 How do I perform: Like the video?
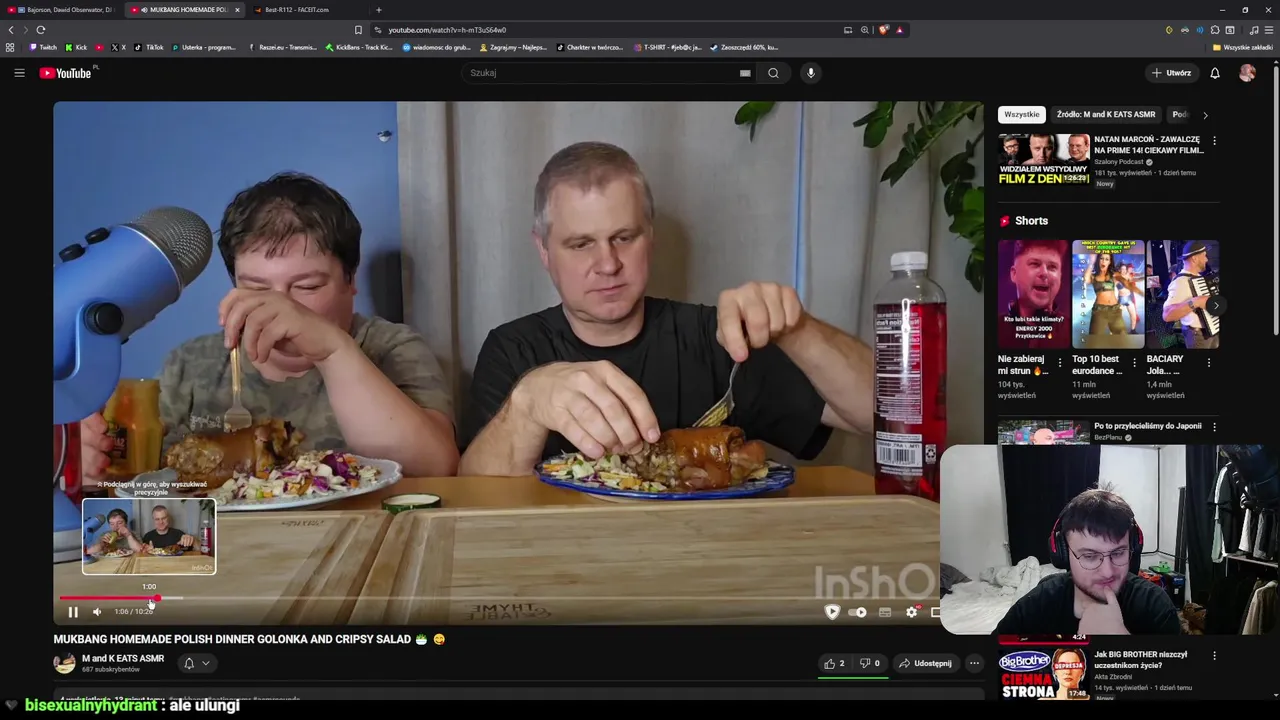pos(834,663)
